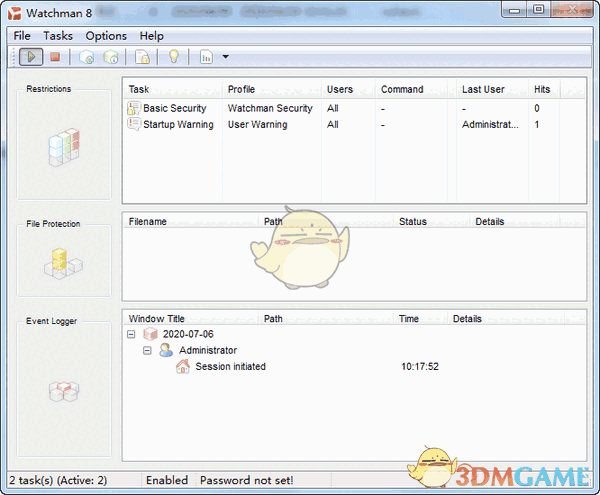600x495 pixels.
Task: Select the Startup Warning task row
Action: [354, 124]
